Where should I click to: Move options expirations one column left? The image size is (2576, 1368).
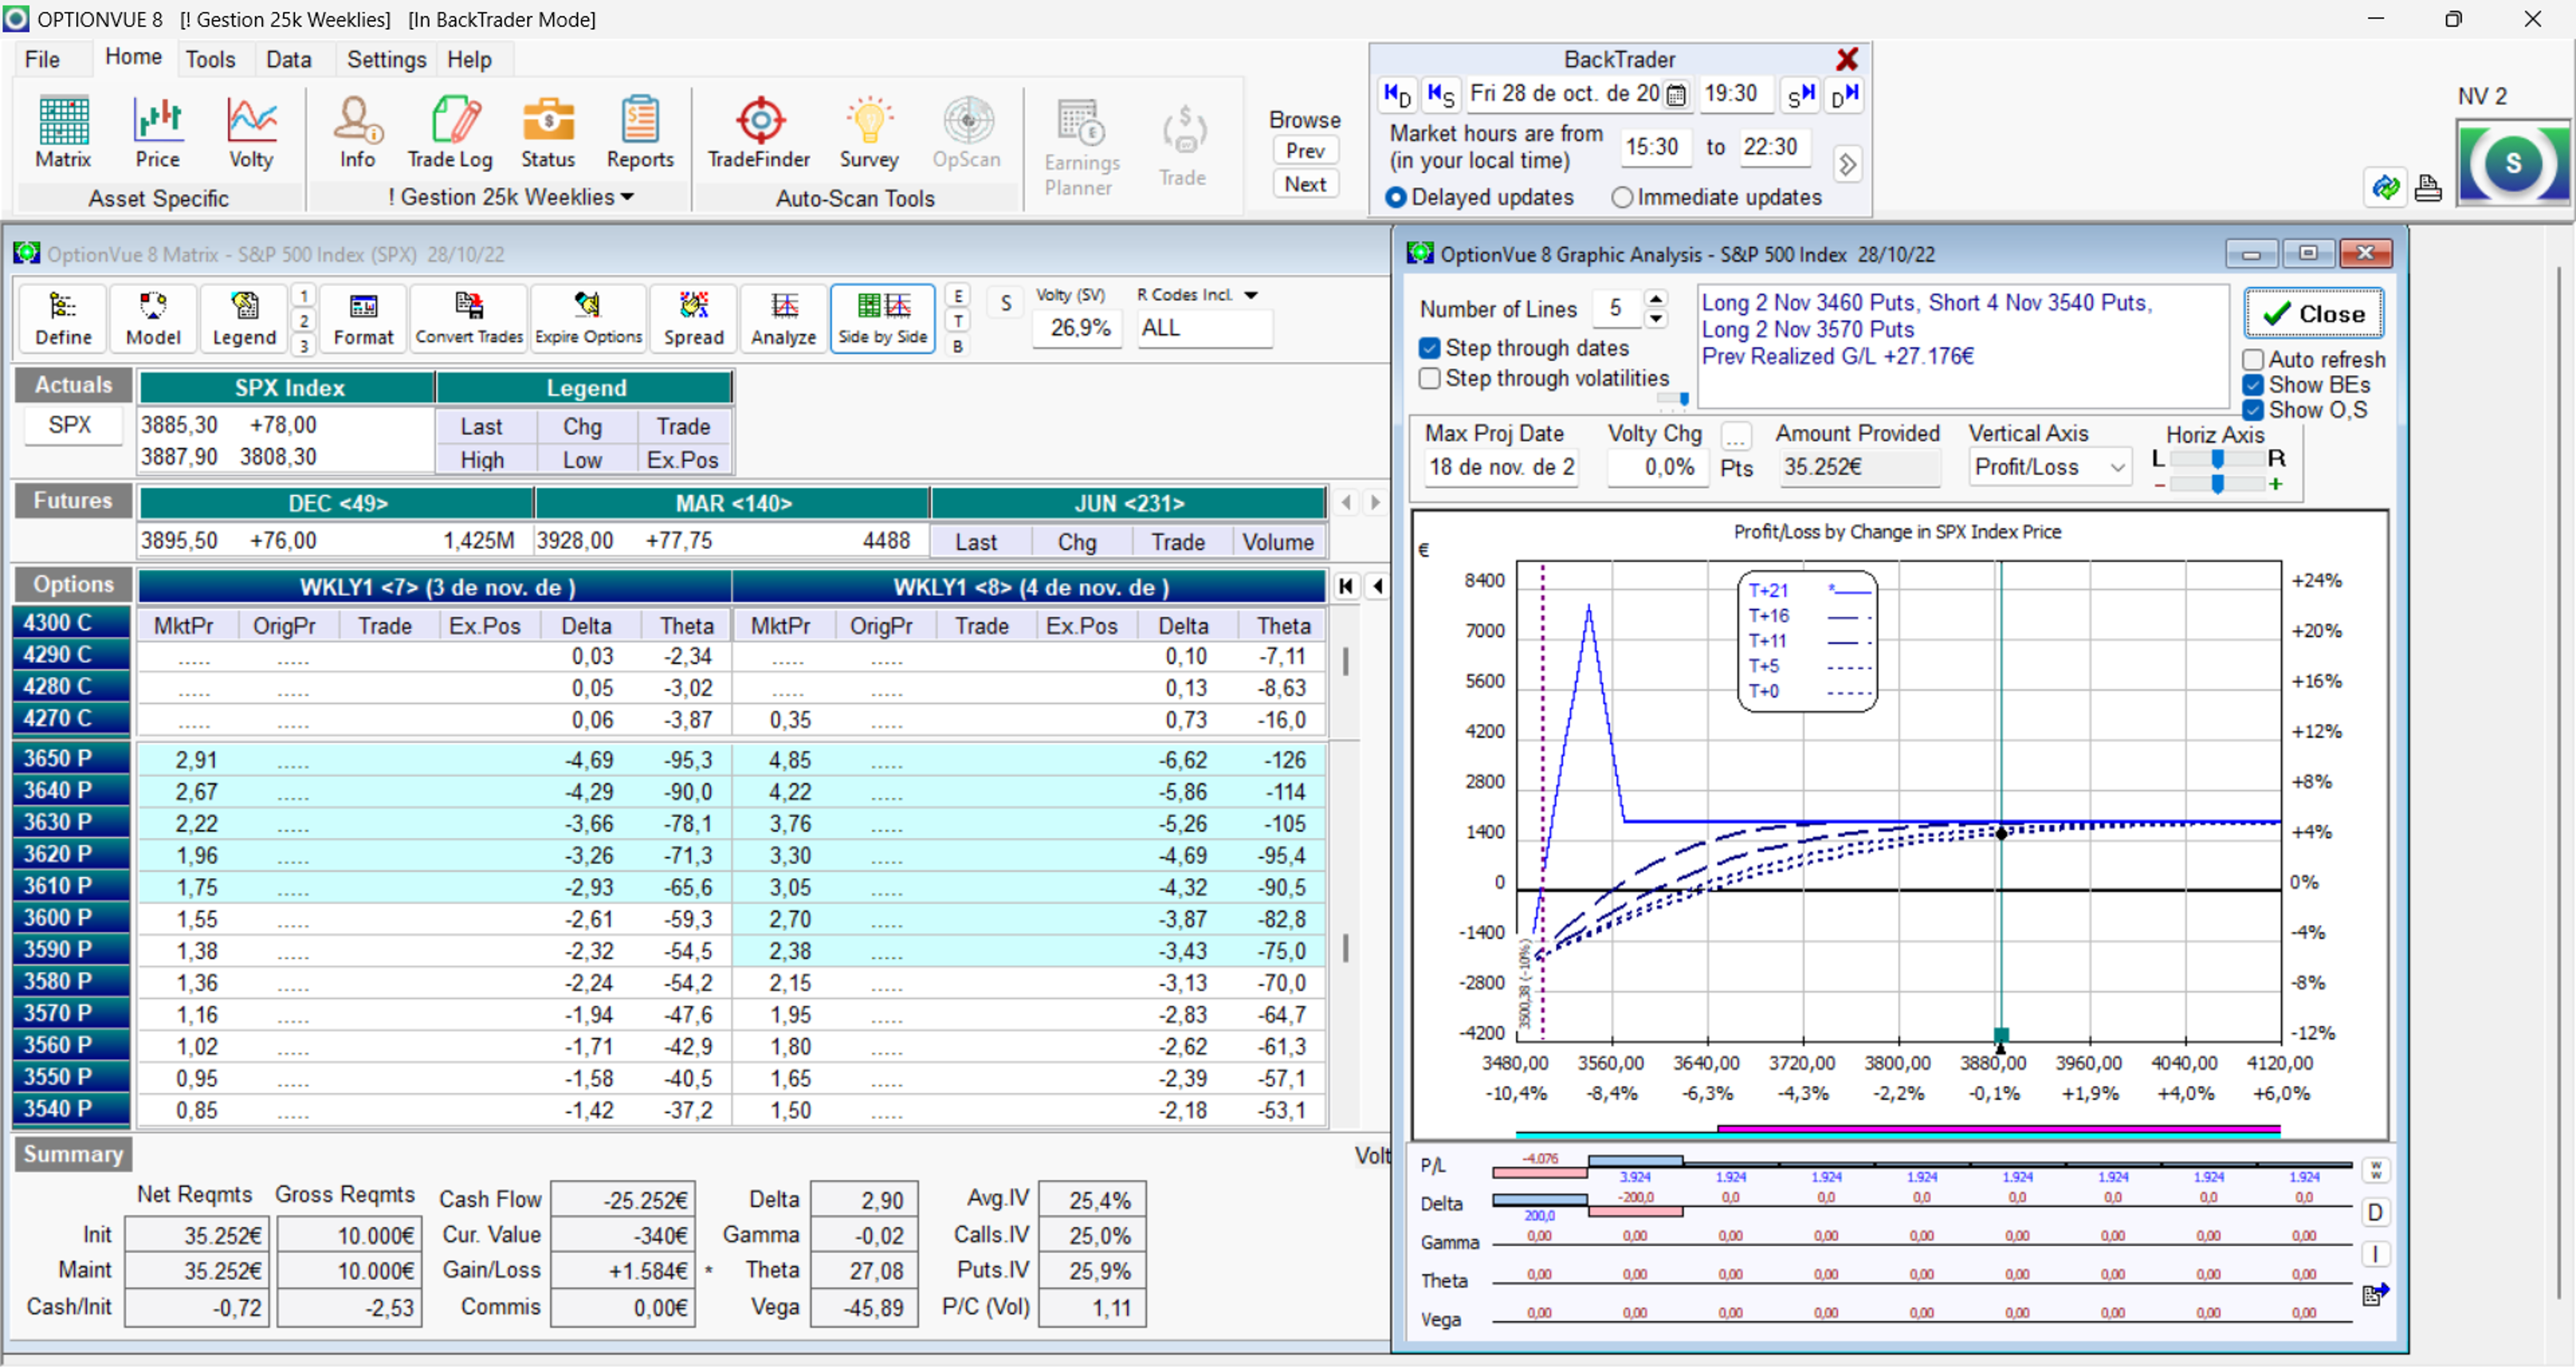tap(1377, 586)
